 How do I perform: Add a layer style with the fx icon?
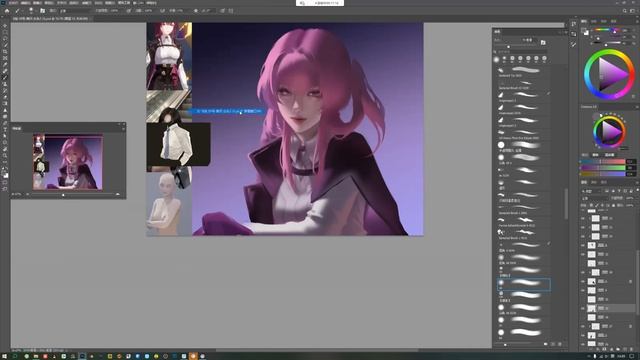[599, 349]
